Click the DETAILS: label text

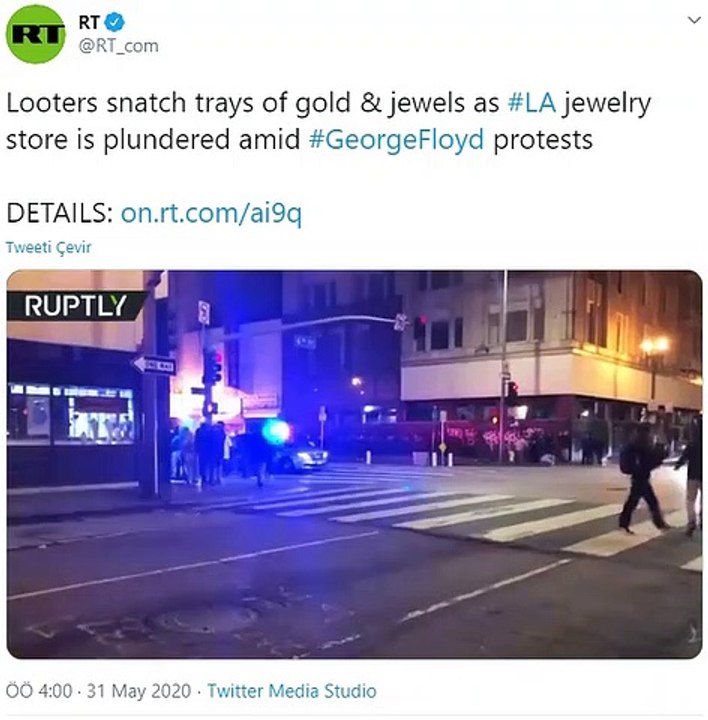[60, 213]
